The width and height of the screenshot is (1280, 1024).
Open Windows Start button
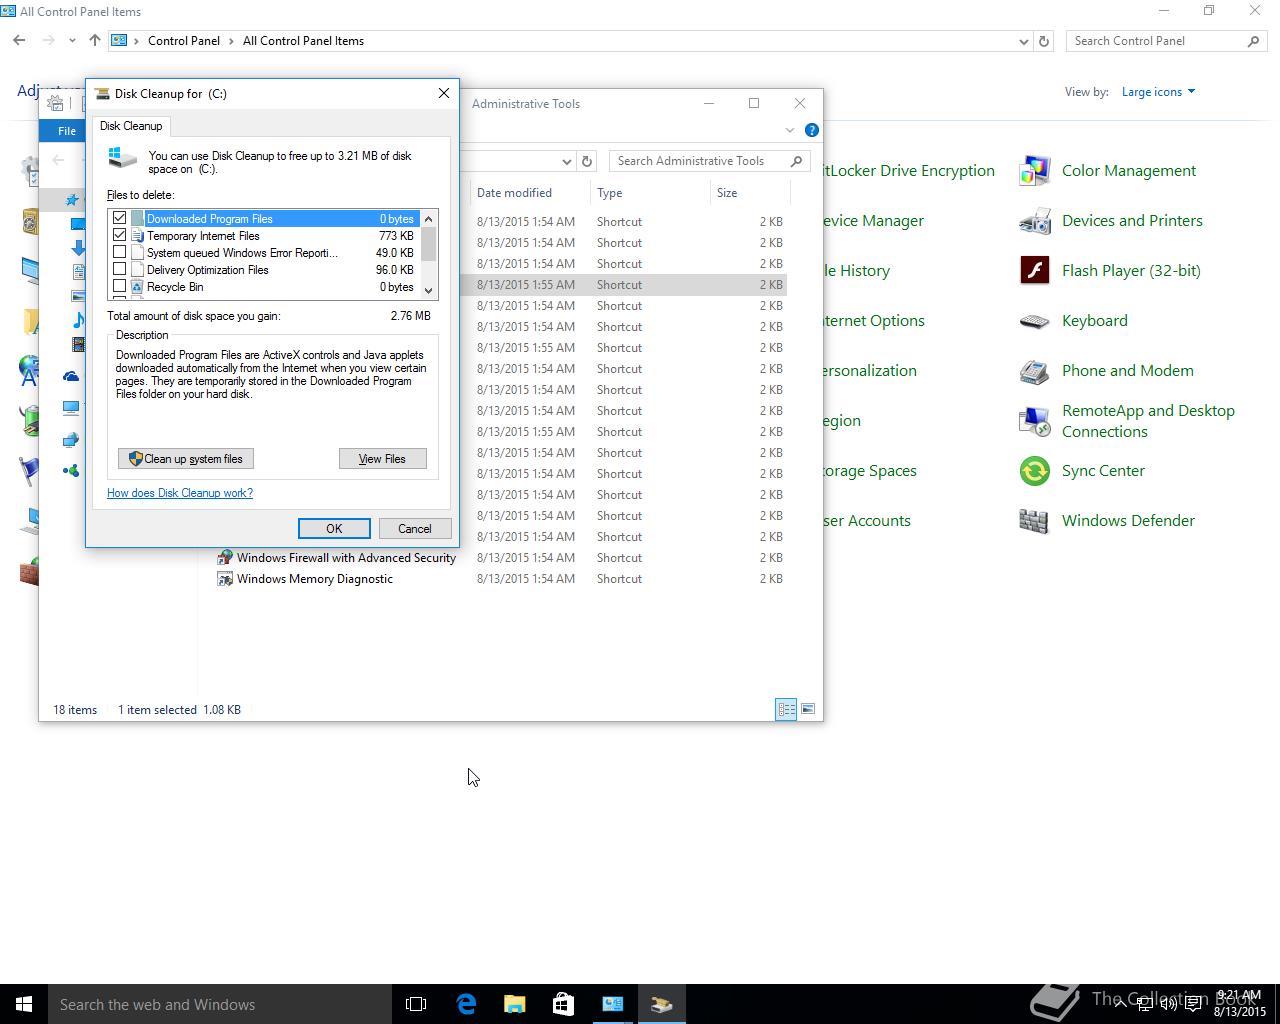24,1004
